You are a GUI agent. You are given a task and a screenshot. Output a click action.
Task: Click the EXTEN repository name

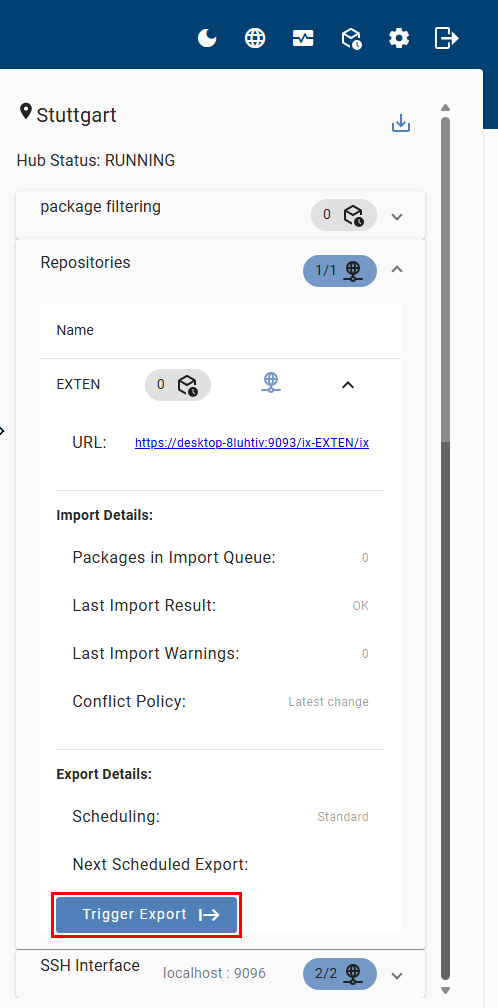[x=78, y=384]
